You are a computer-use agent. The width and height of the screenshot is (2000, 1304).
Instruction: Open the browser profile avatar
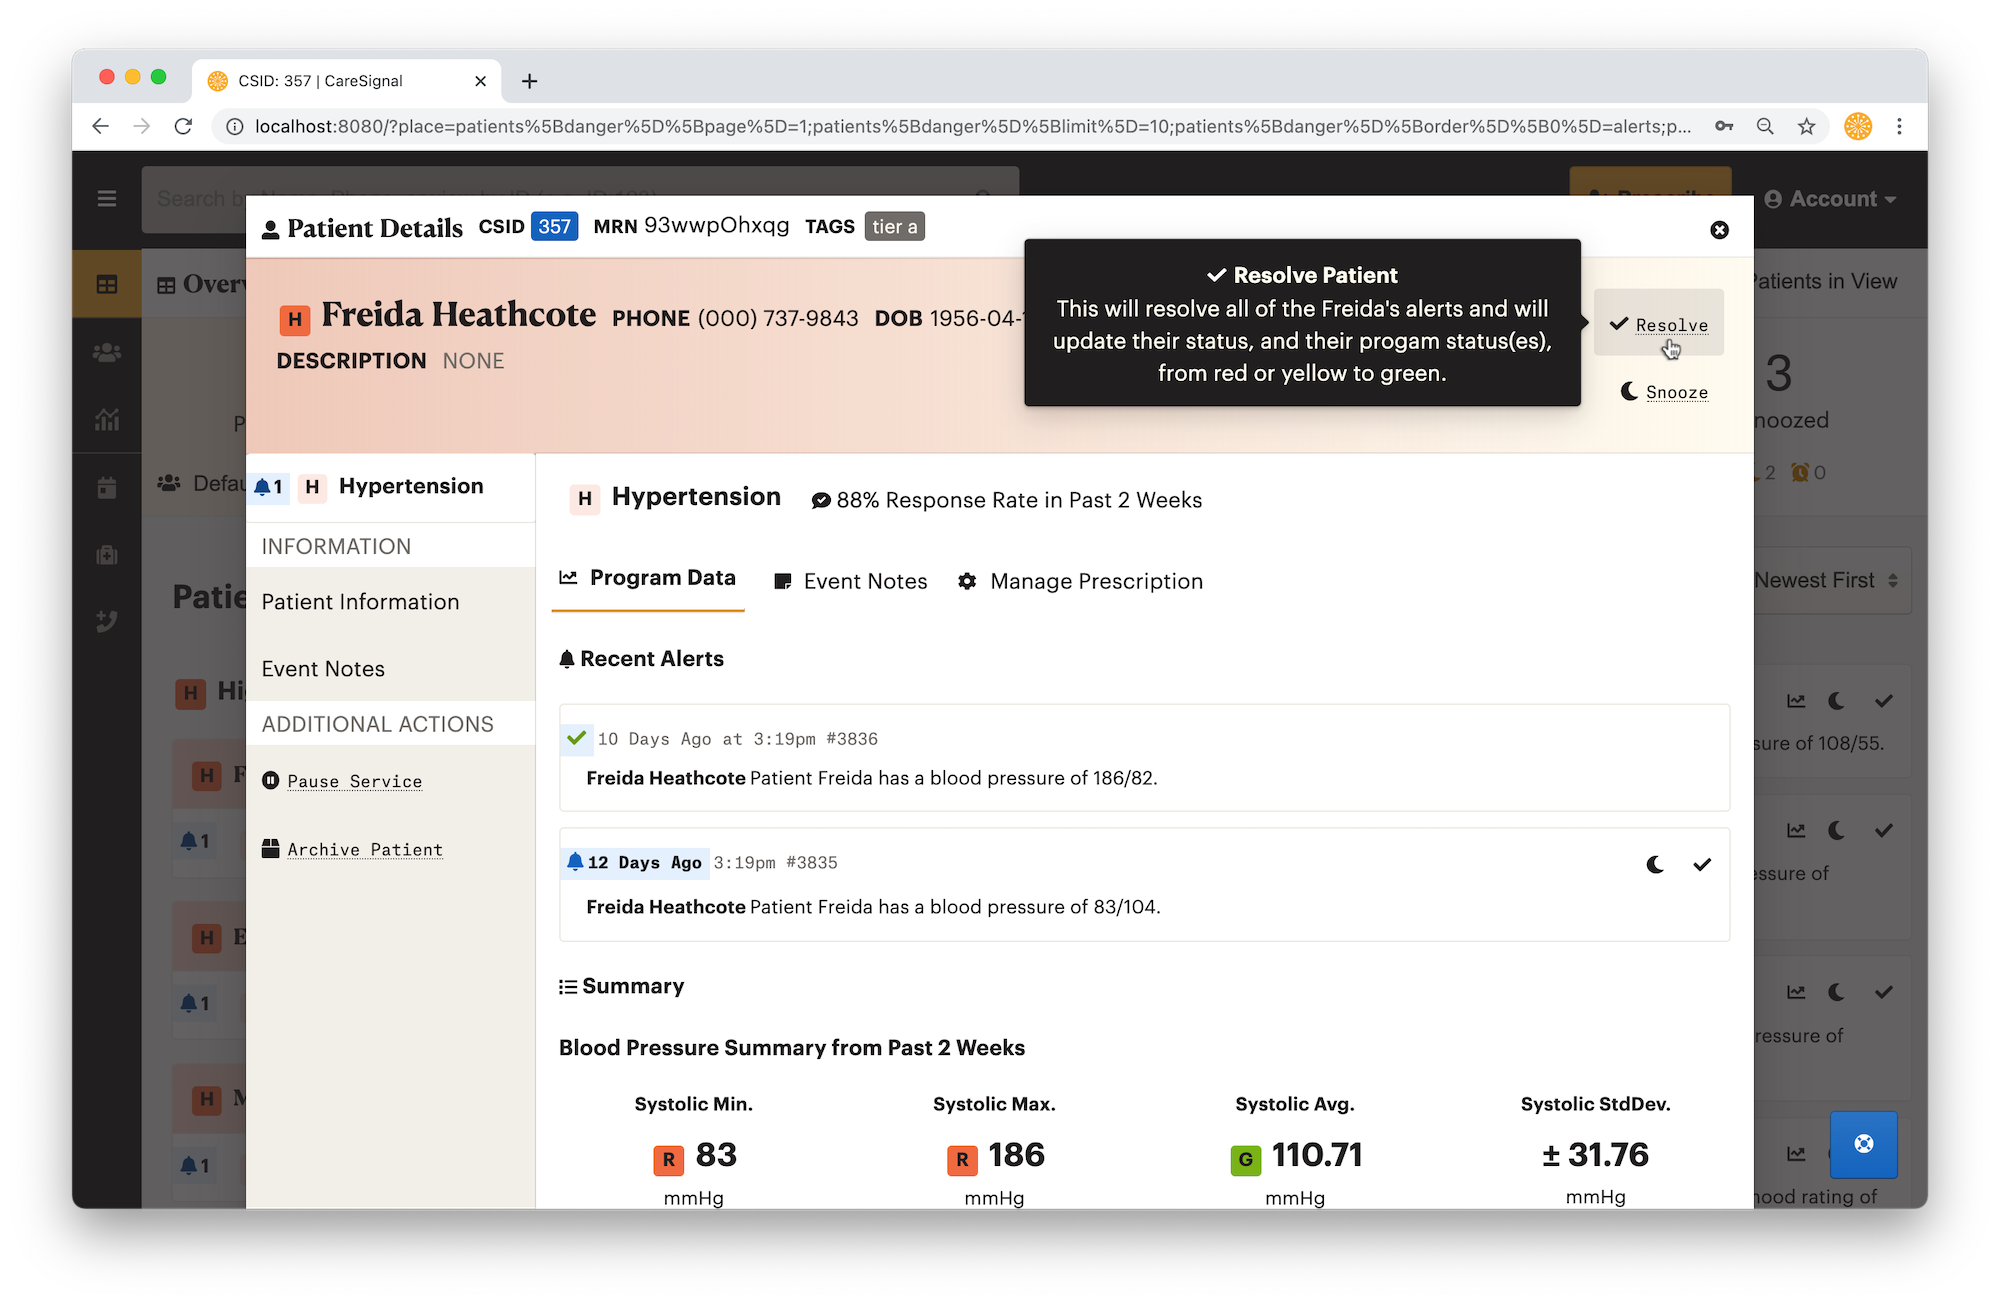[1858, 126]
